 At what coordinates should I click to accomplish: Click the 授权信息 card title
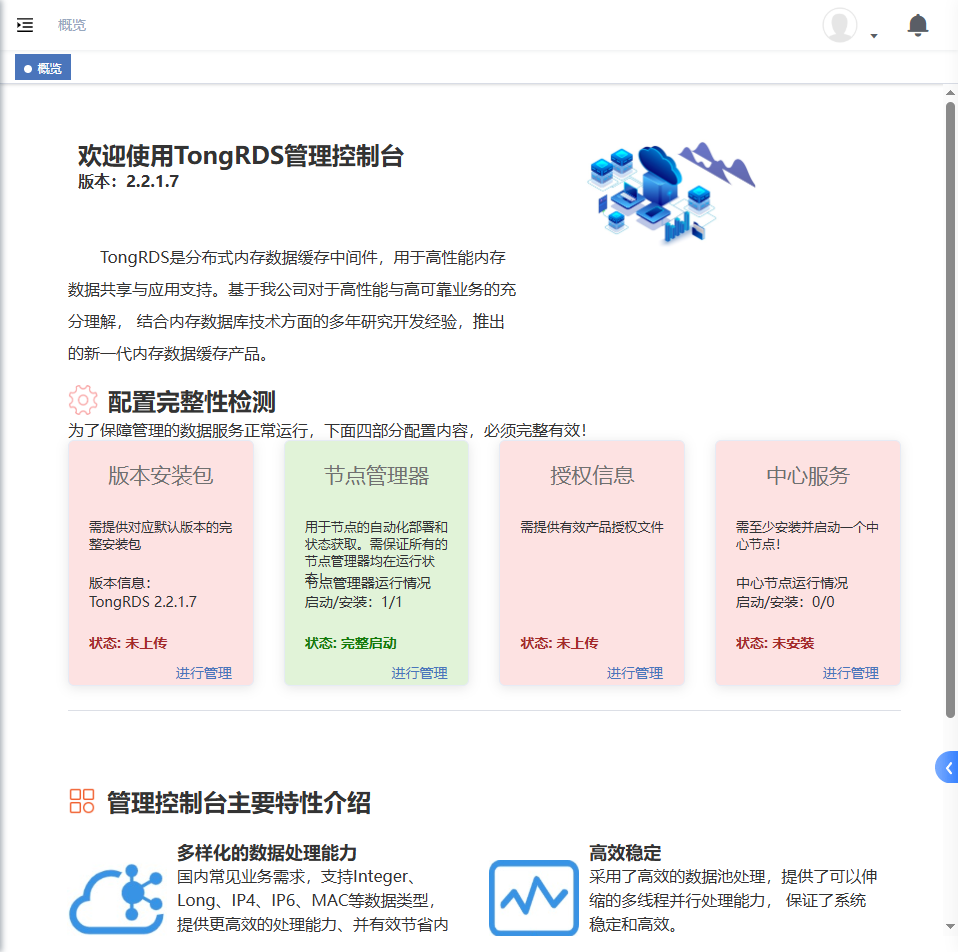[592, 475]
